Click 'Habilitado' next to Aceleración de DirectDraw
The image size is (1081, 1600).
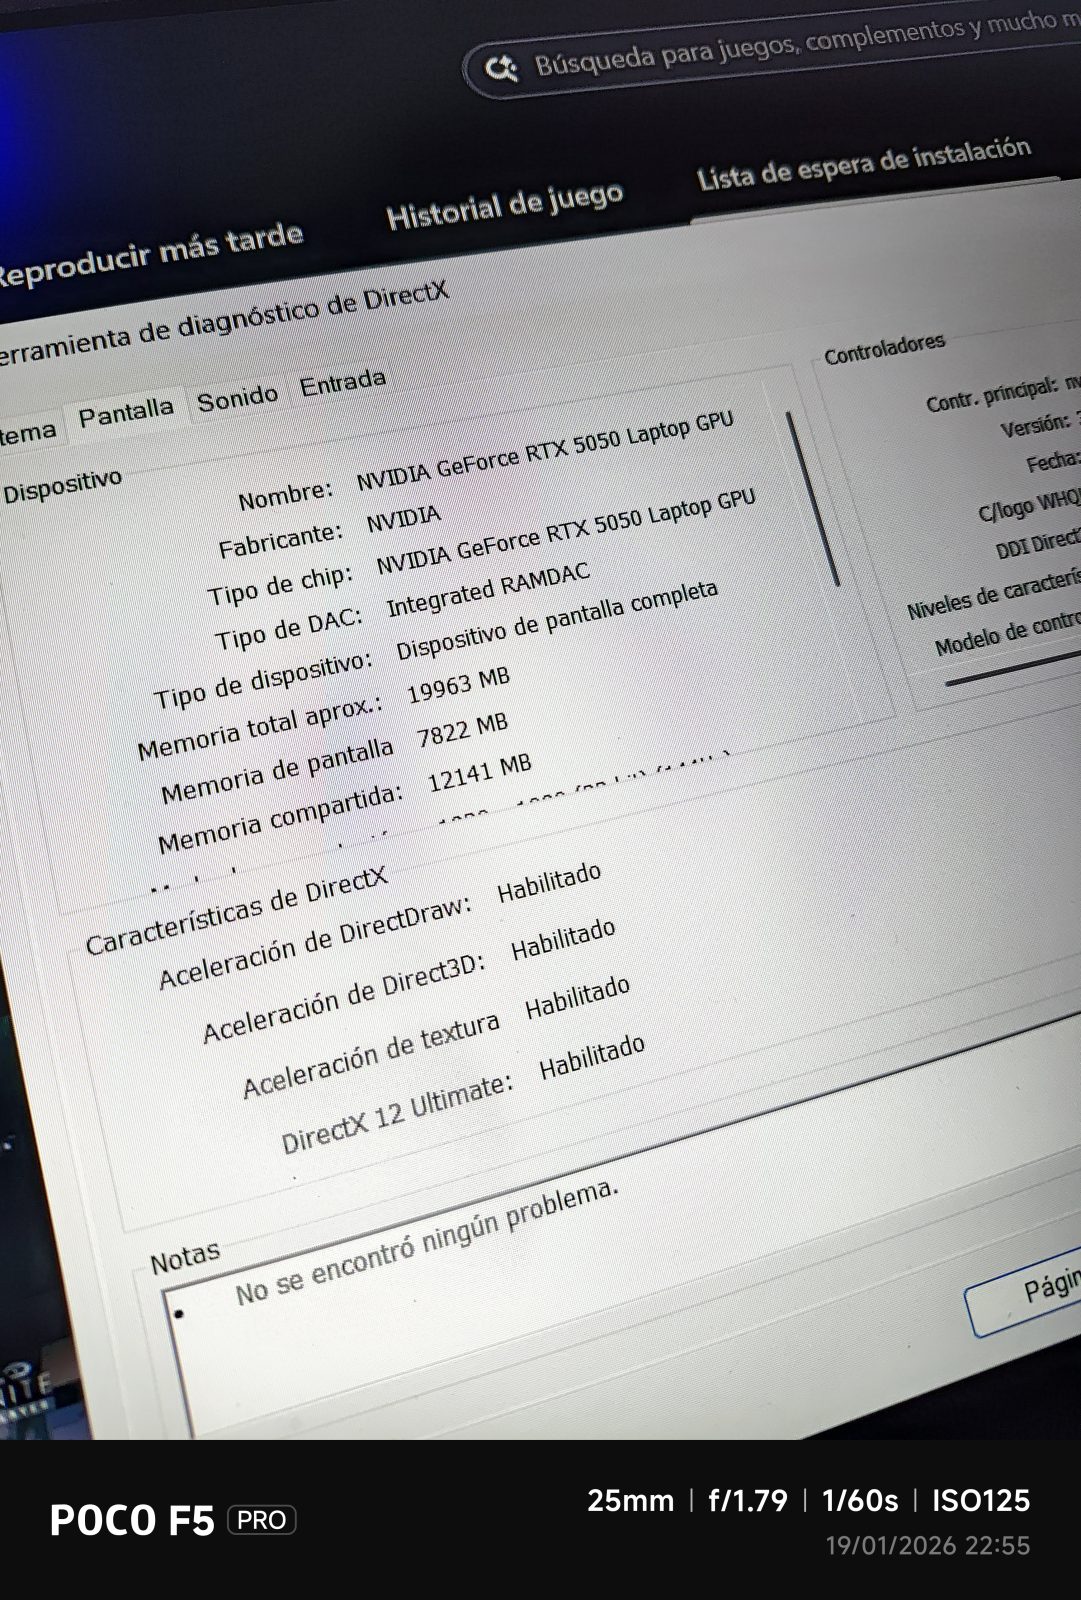coord(549,881)
